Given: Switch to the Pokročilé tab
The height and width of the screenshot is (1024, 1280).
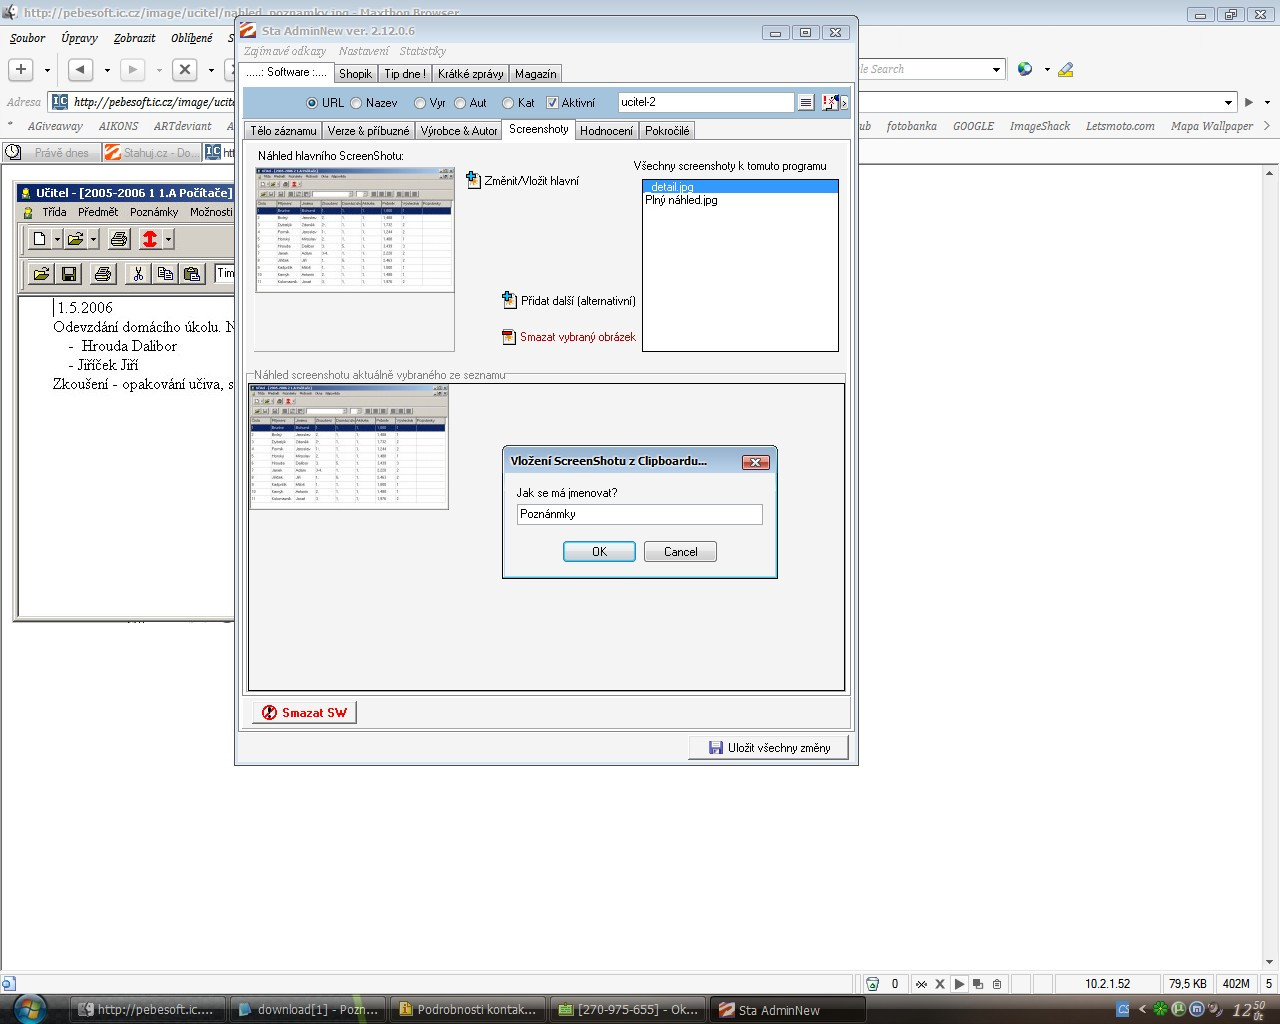Looking at the screenshot, I should (x=667, y=131).
